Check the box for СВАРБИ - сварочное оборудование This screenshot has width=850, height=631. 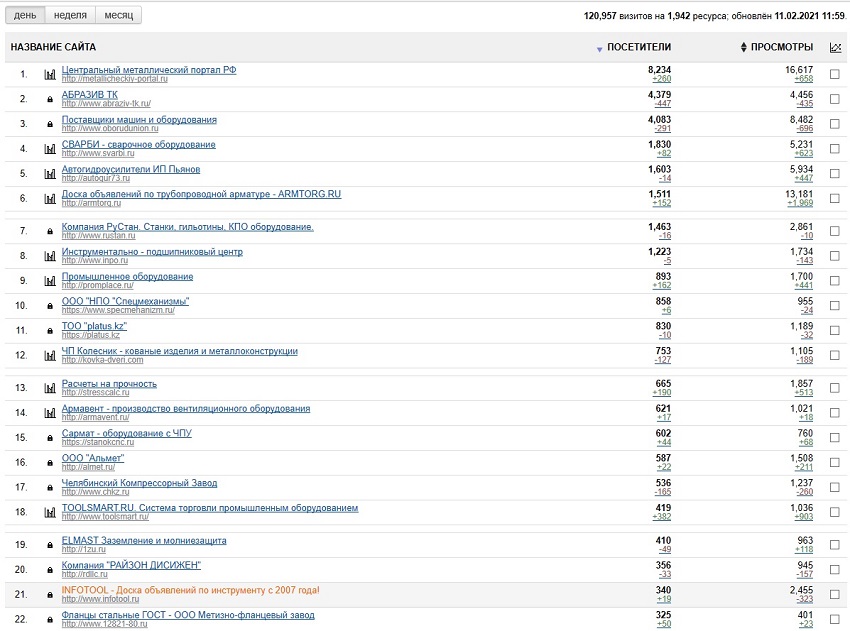[x=835, y=149]
